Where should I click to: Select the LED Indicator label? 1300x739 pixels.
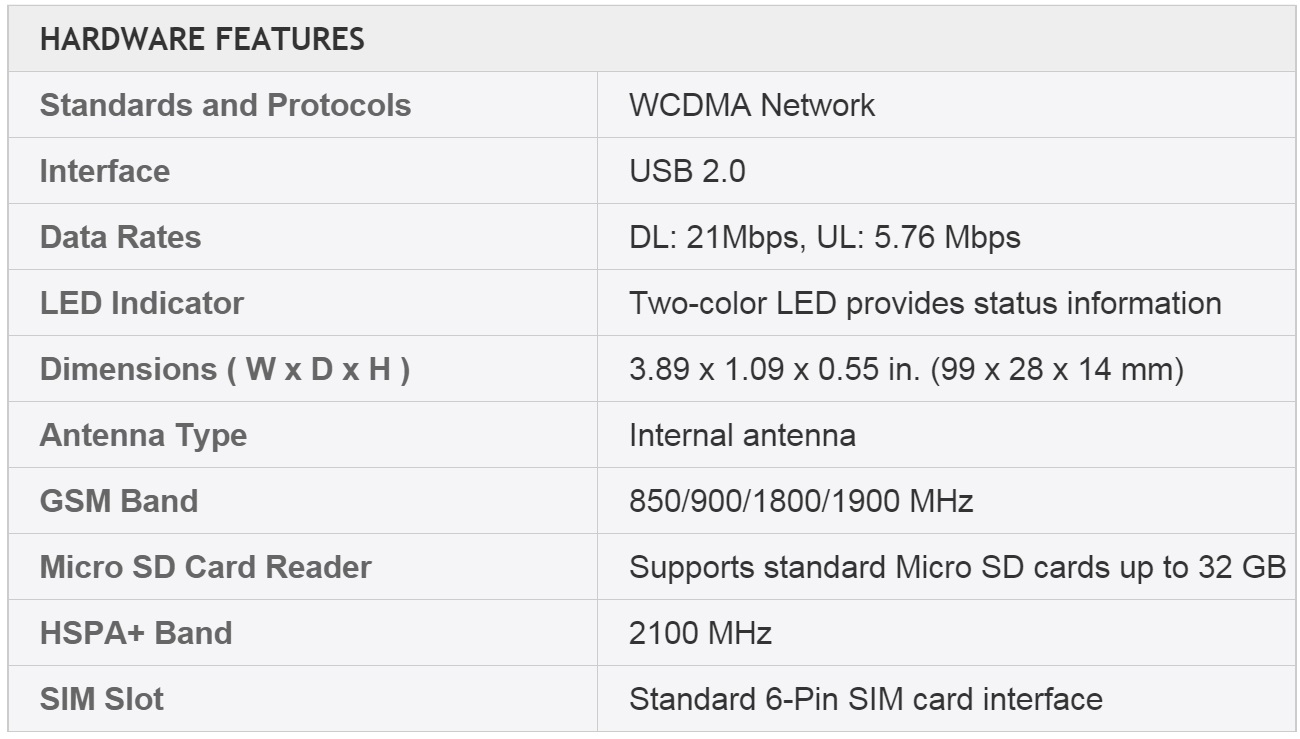coord(141,303)
